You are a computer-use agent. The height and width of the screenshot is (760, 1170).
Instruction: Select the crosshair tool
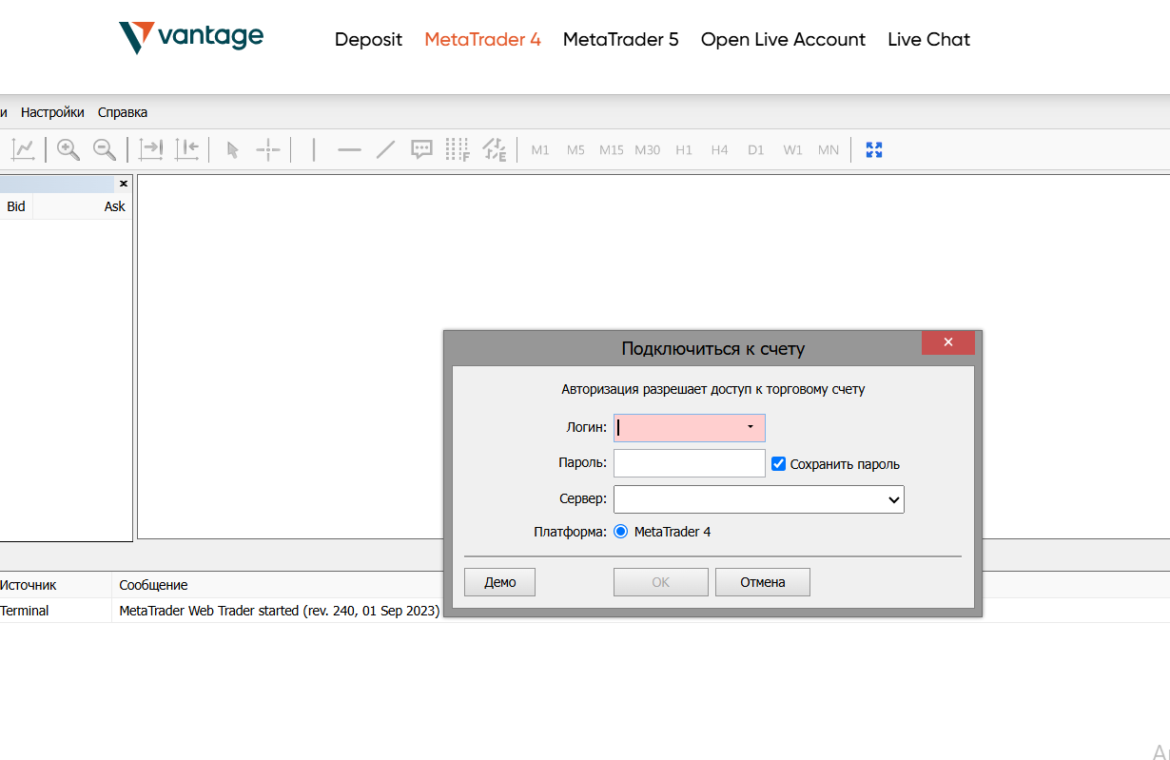268,150
